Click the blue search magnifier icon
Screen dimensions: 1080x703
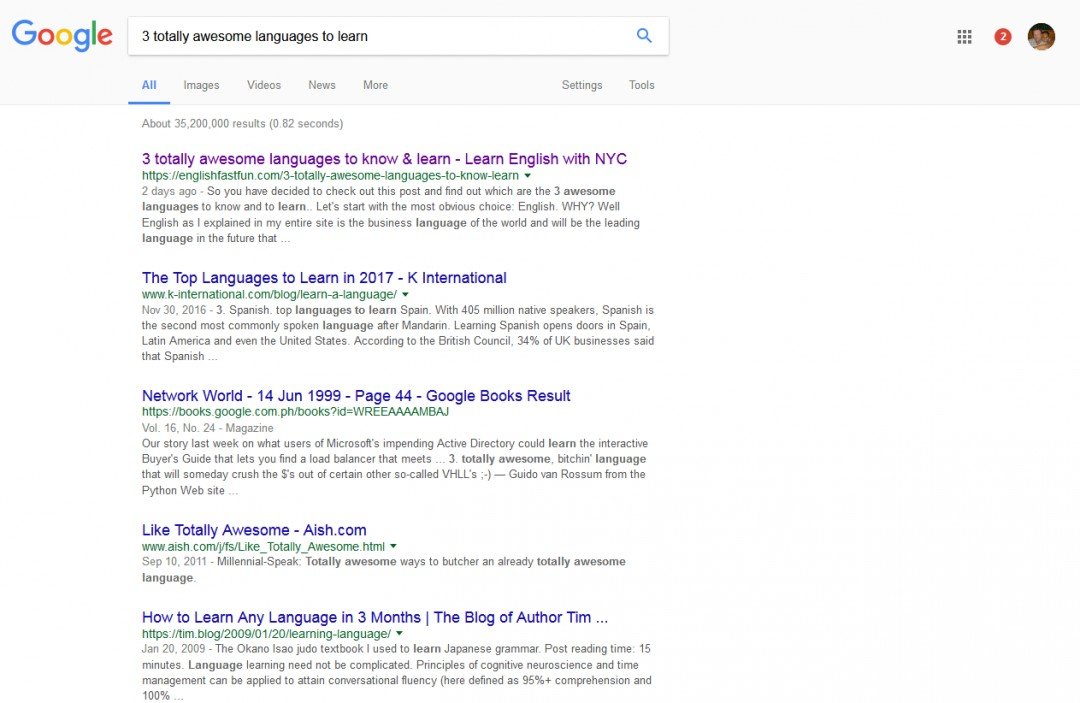click(x=644, y=35)
